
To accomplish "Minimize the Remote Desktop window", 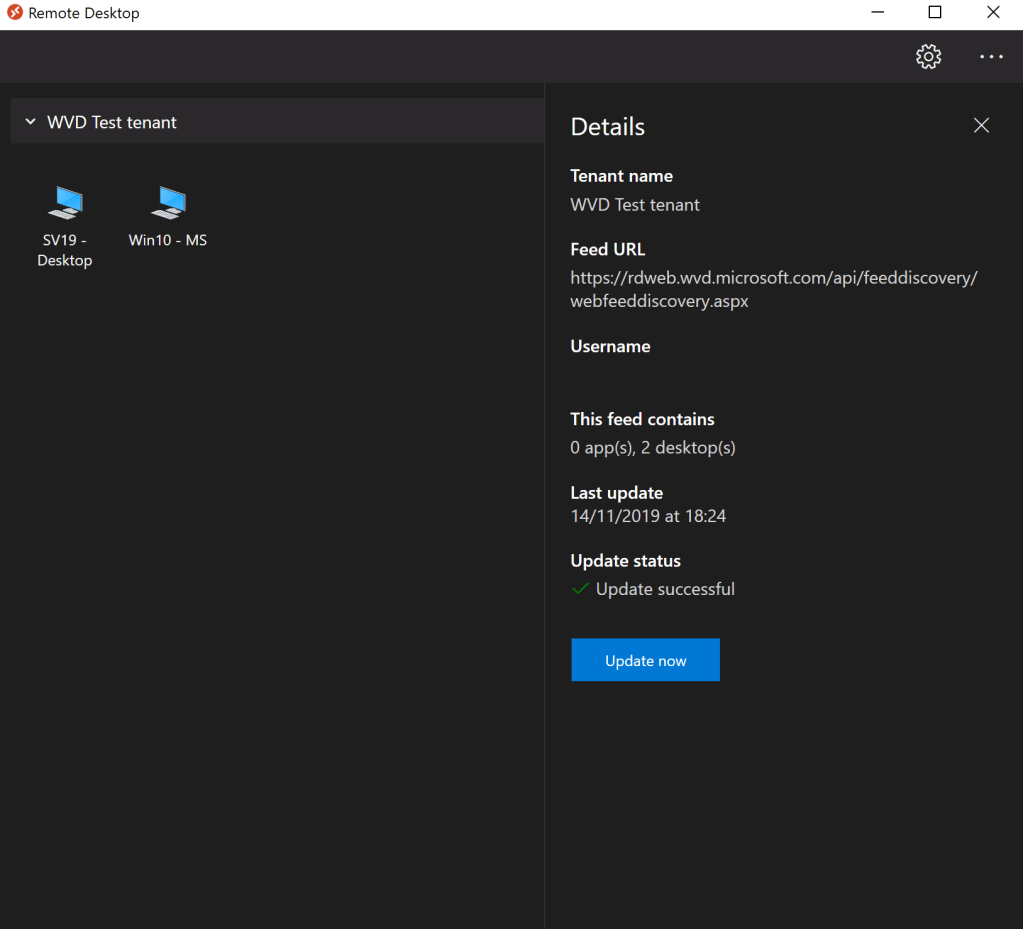I will pyautogui.click(x=878, y=12).
